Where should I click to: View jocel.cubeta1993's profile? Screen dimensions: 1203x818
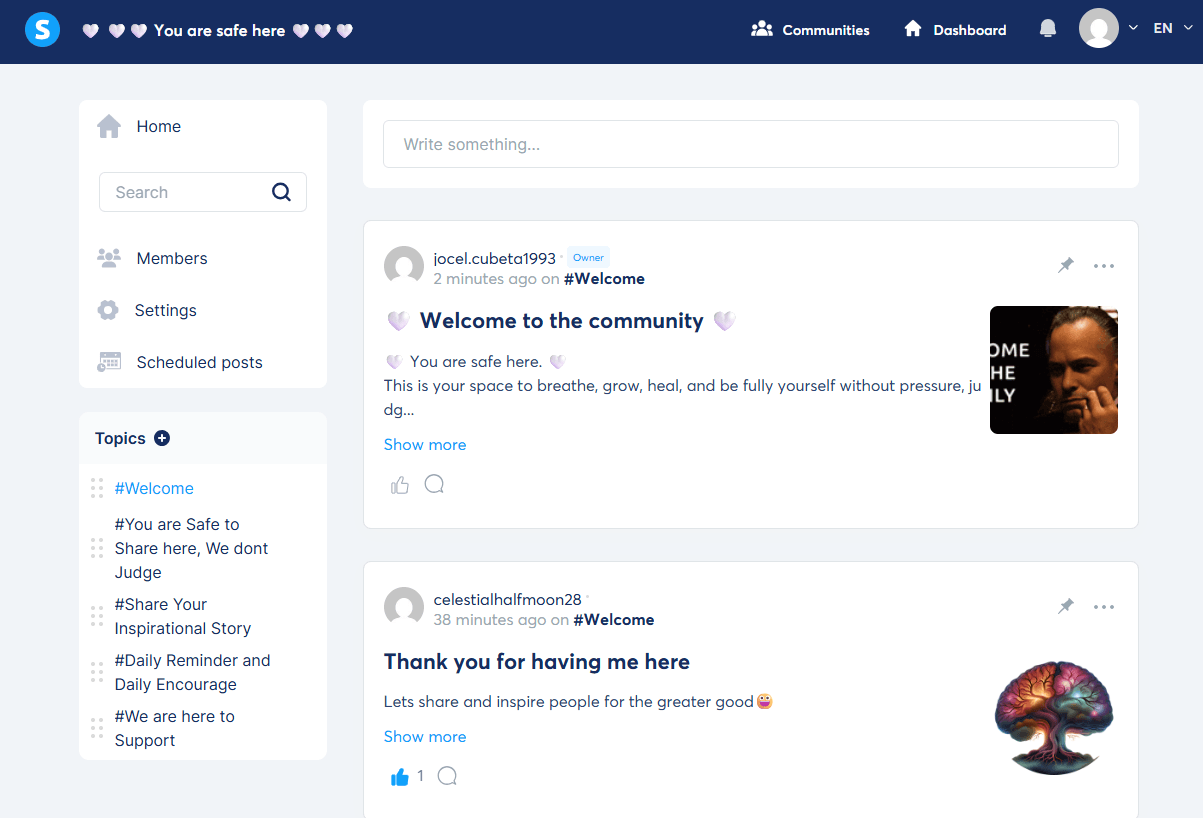point(494,258)
